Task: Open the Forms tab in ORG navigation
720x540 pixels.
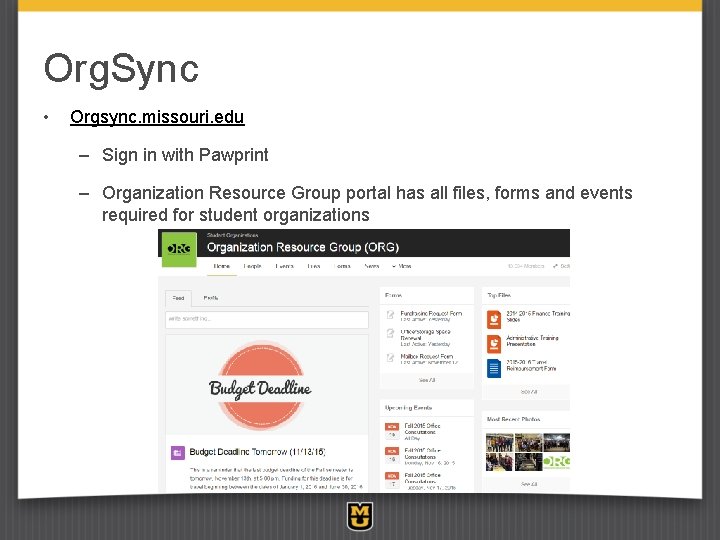Action: click(x=342, y=266)
